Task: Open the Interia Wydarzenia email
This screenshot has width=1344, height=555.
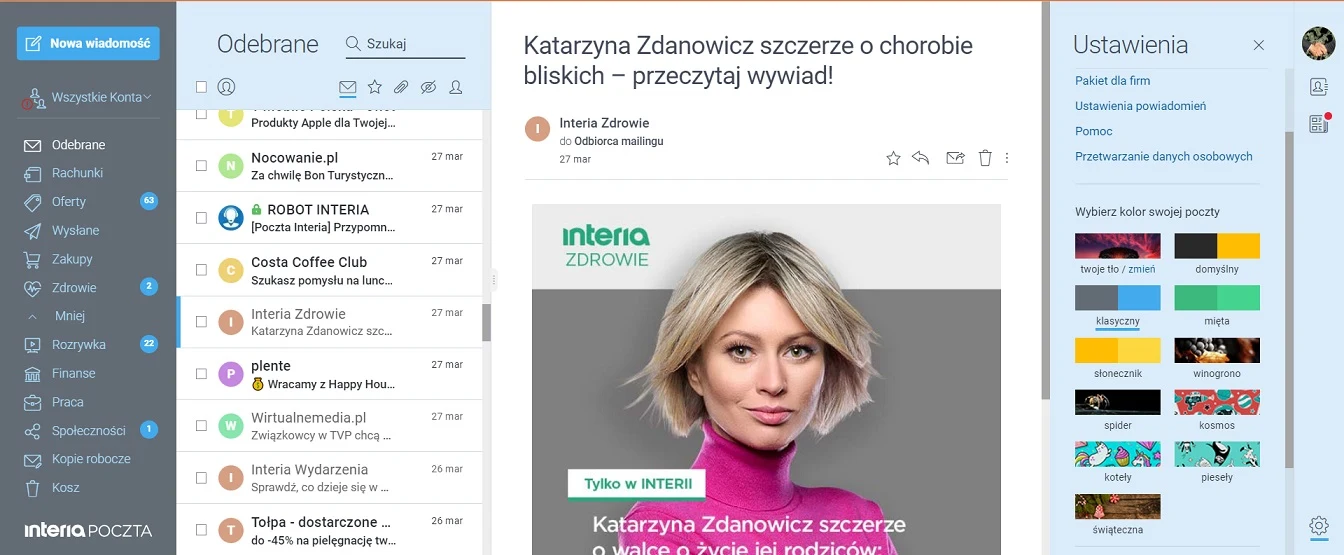Action: (330, 478)
